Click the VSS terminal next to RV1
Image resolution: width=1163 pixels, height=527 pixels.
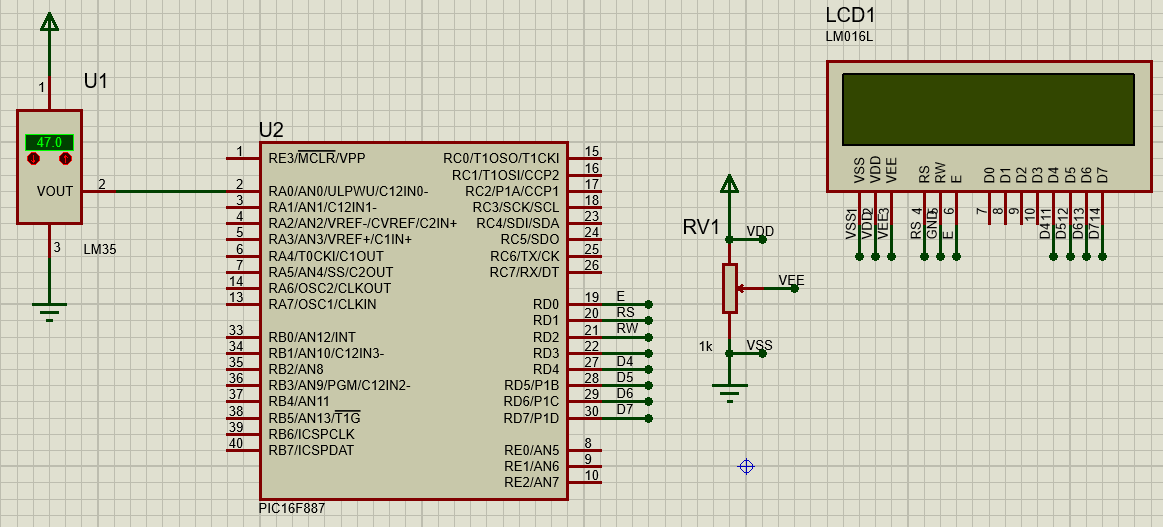pos(763,353)
